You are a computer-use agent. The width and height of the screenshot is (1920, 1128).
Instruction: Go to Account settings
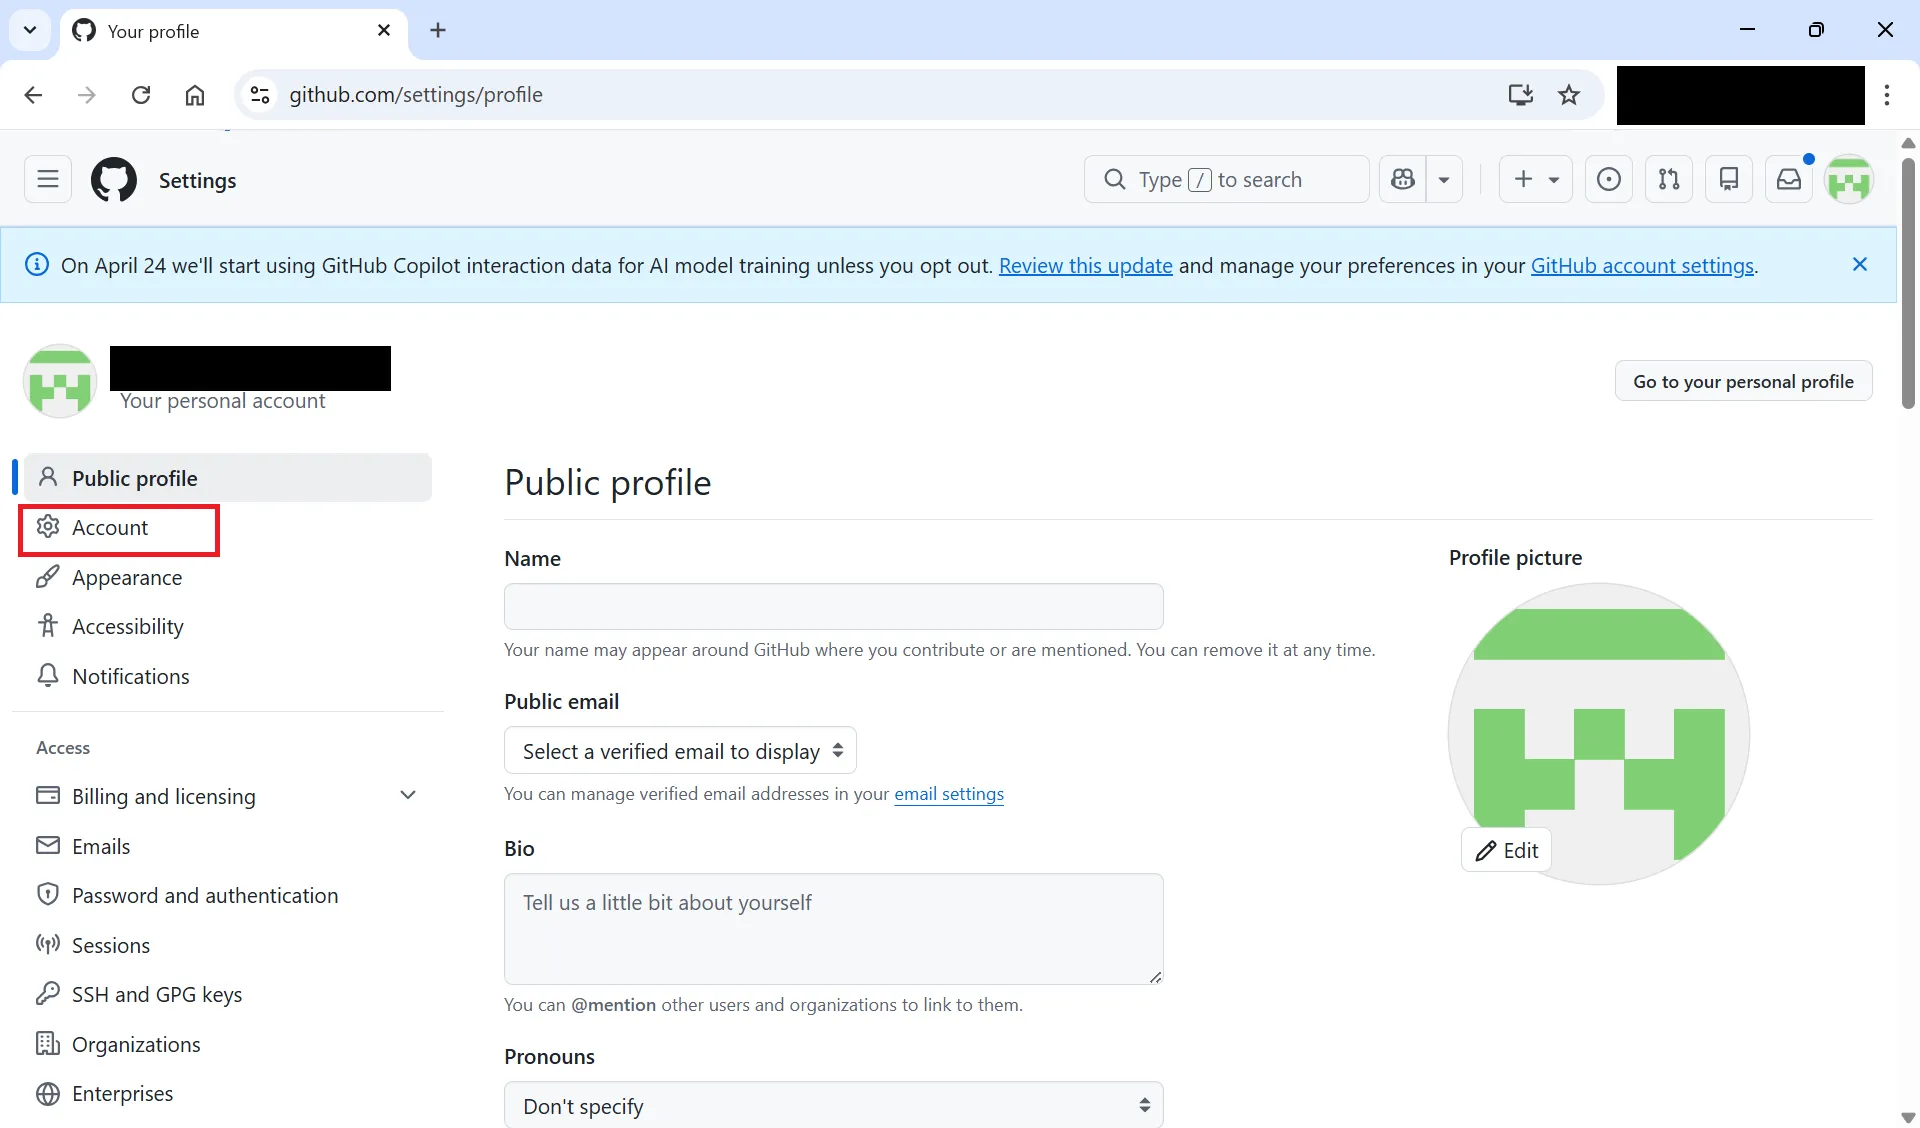(110, 528)
